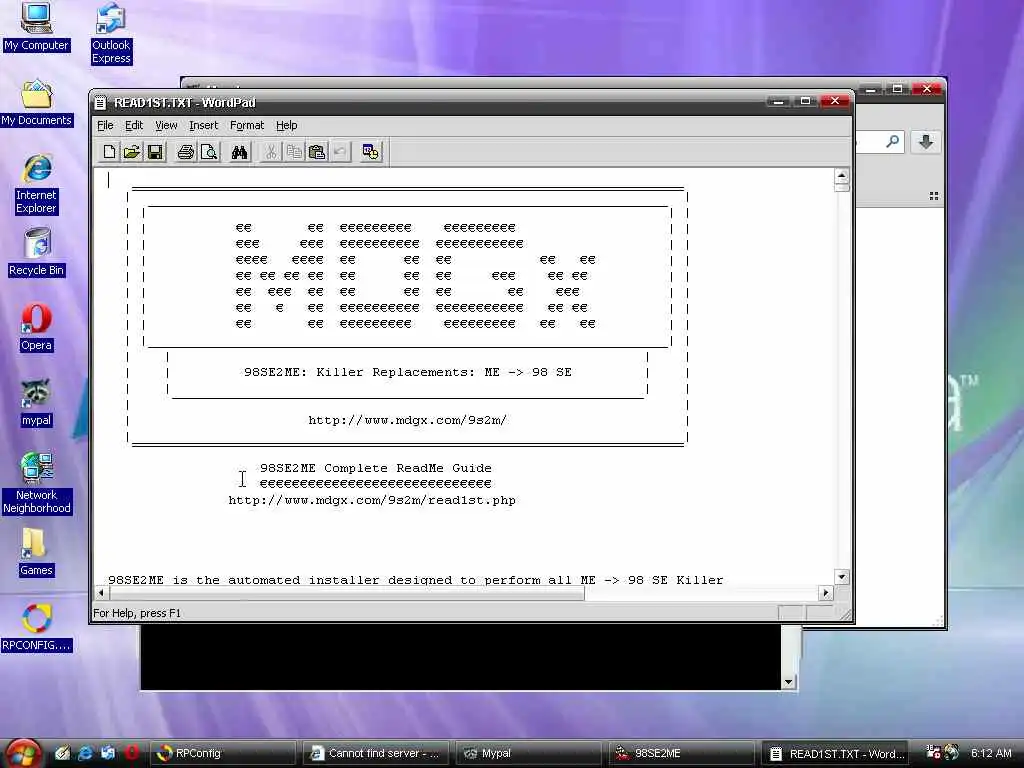The width and height of the screenshot is (1024, 768).
Task: Click the 'Killer Replacements: ME -> 98 SE' line
Action: 443,372
